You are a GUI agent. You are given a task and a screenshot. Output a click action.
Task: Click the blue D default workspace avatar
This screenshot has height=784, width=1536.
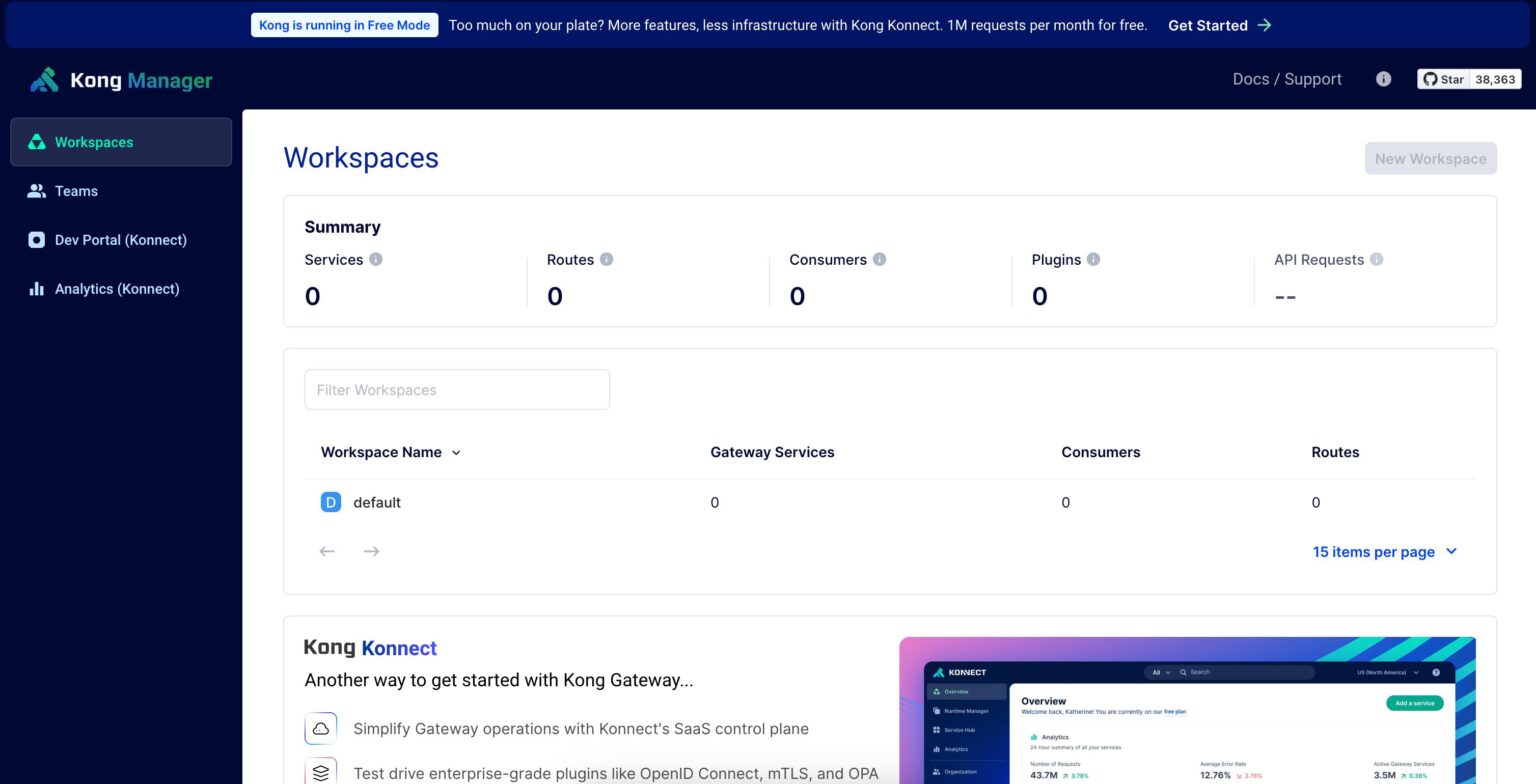(x=331, y=502)
